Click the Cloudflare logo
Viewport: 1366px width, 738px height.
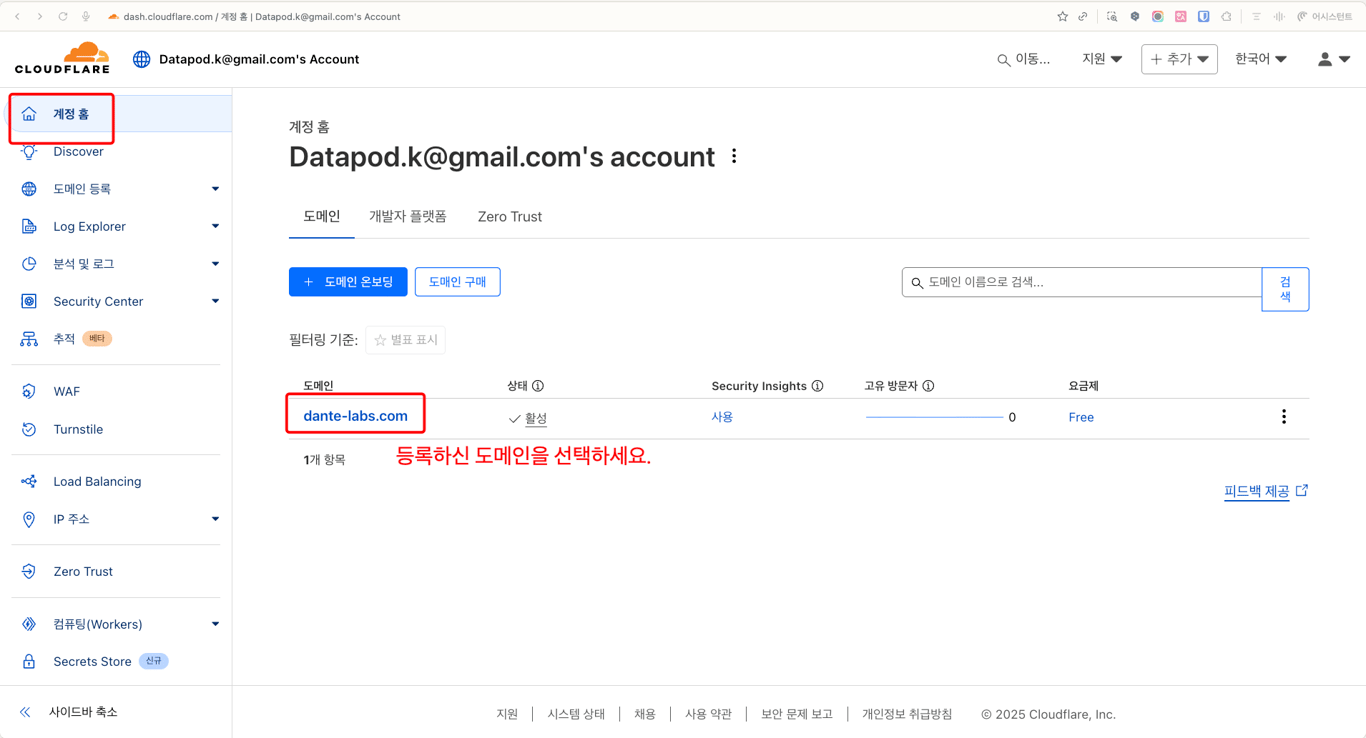[63, 59]
